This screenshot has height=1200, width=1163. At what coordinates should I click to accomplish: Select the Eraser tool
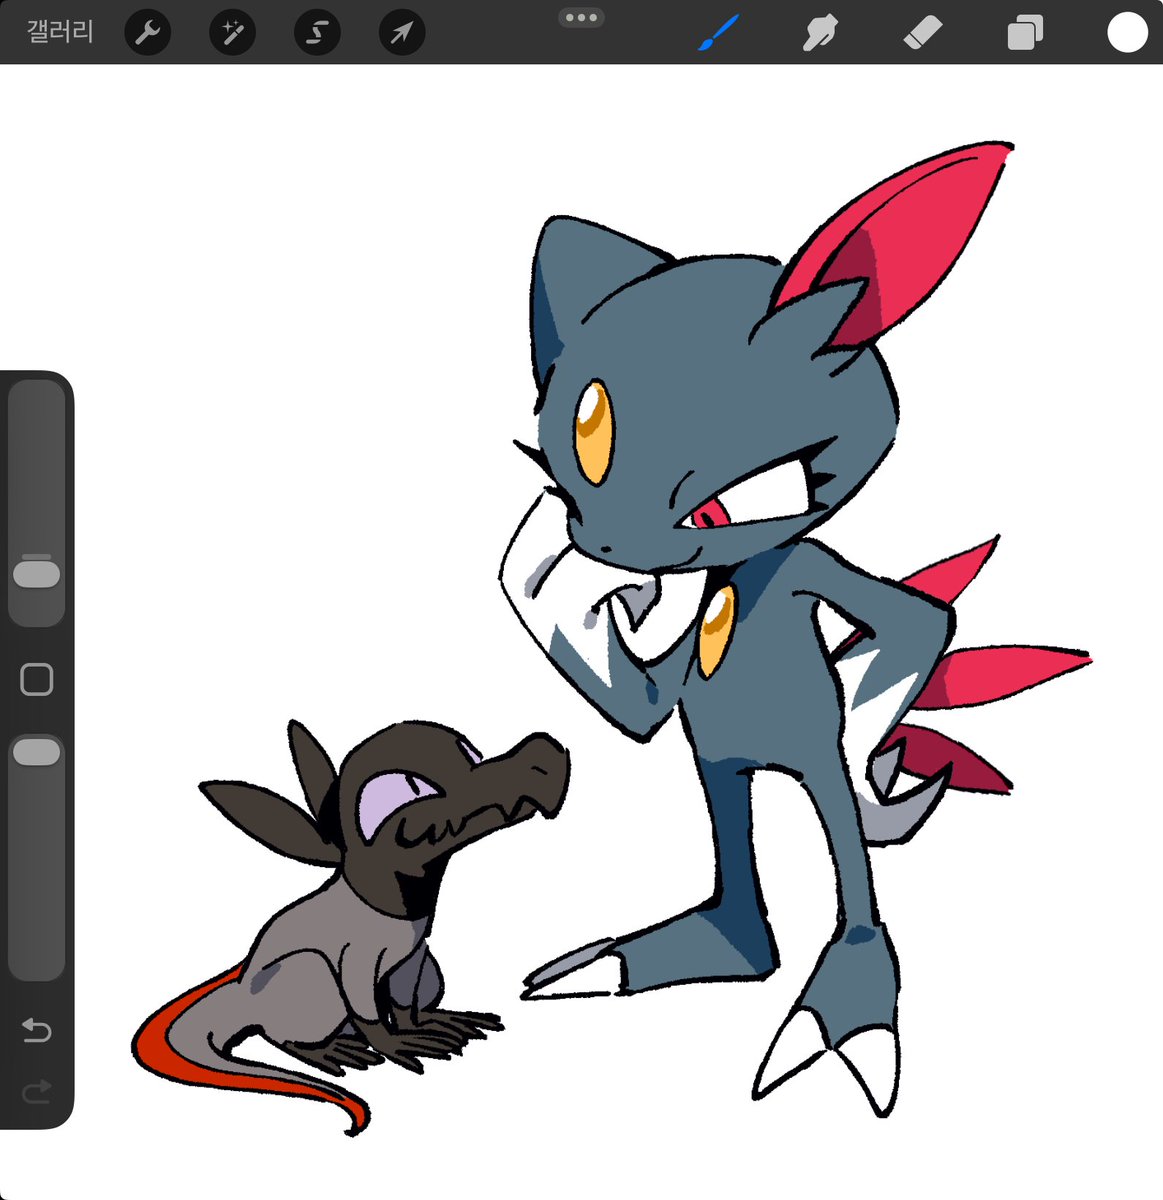tap(922, 33)
